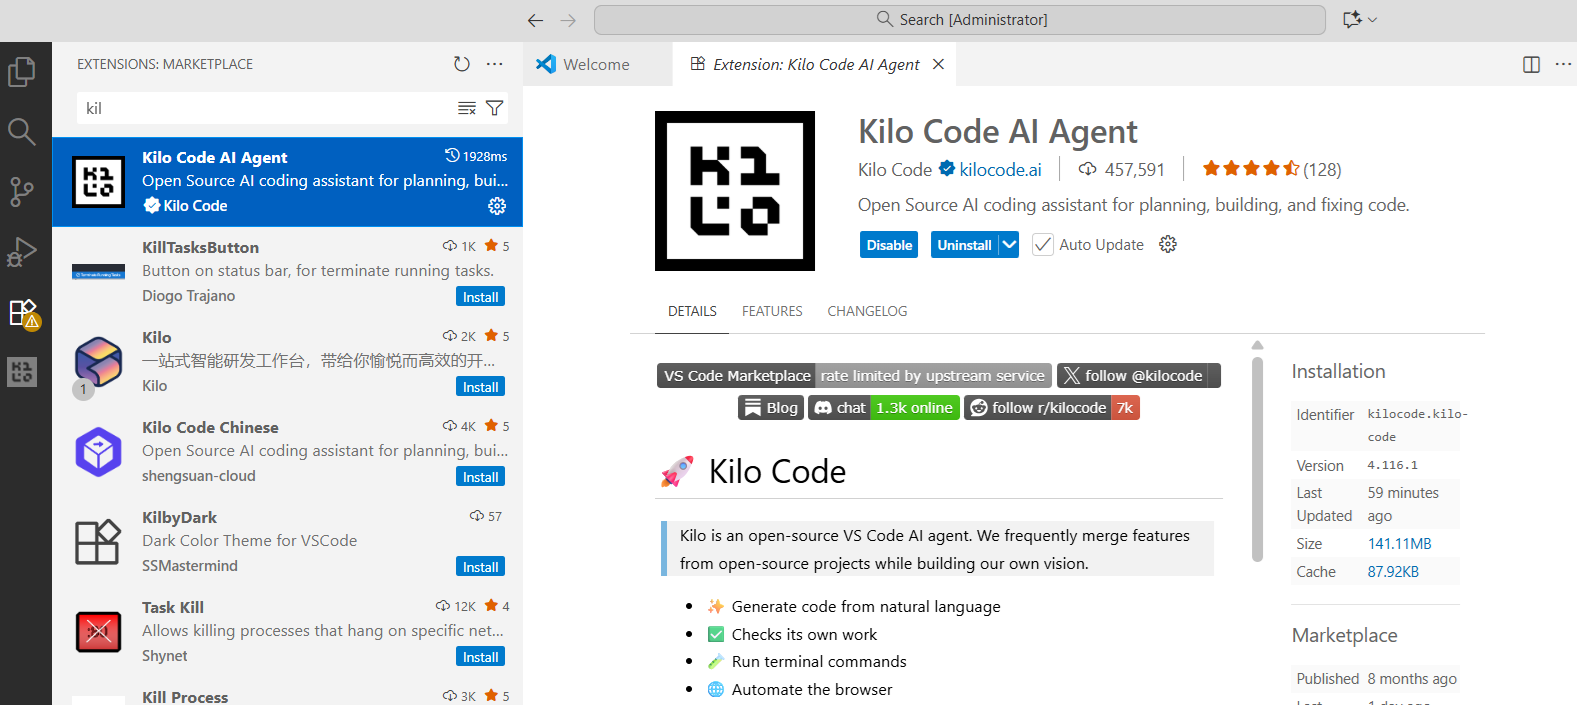Open Run and Debug view
The image size is (1577, 705).
(x=22, y=252)
